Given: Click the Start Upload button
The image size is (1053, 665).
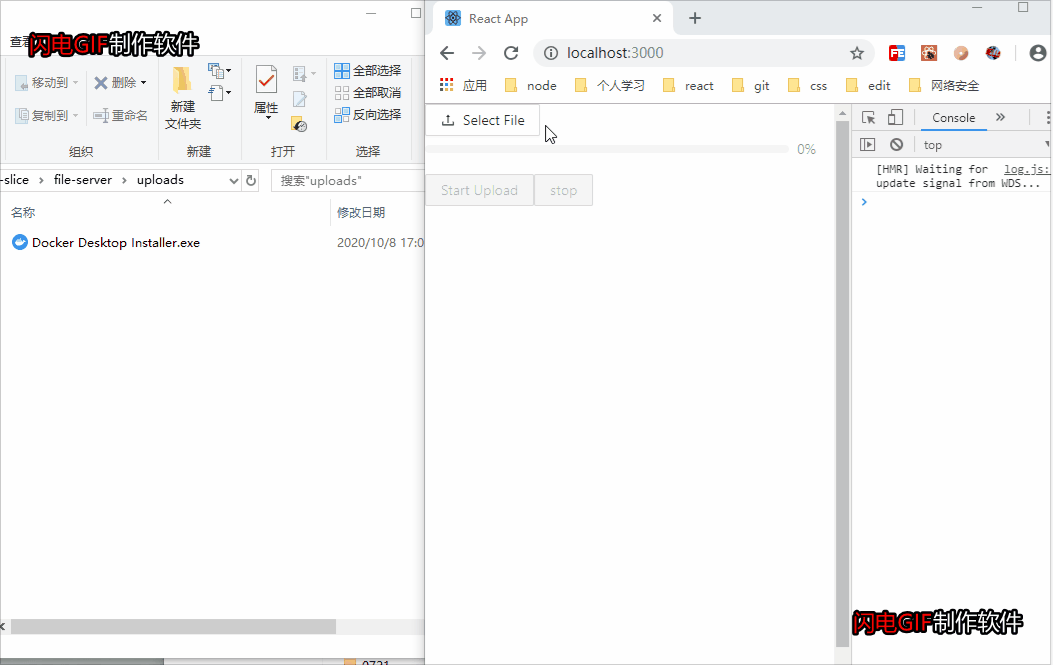Looking at the screenshot, I should 479,190.
